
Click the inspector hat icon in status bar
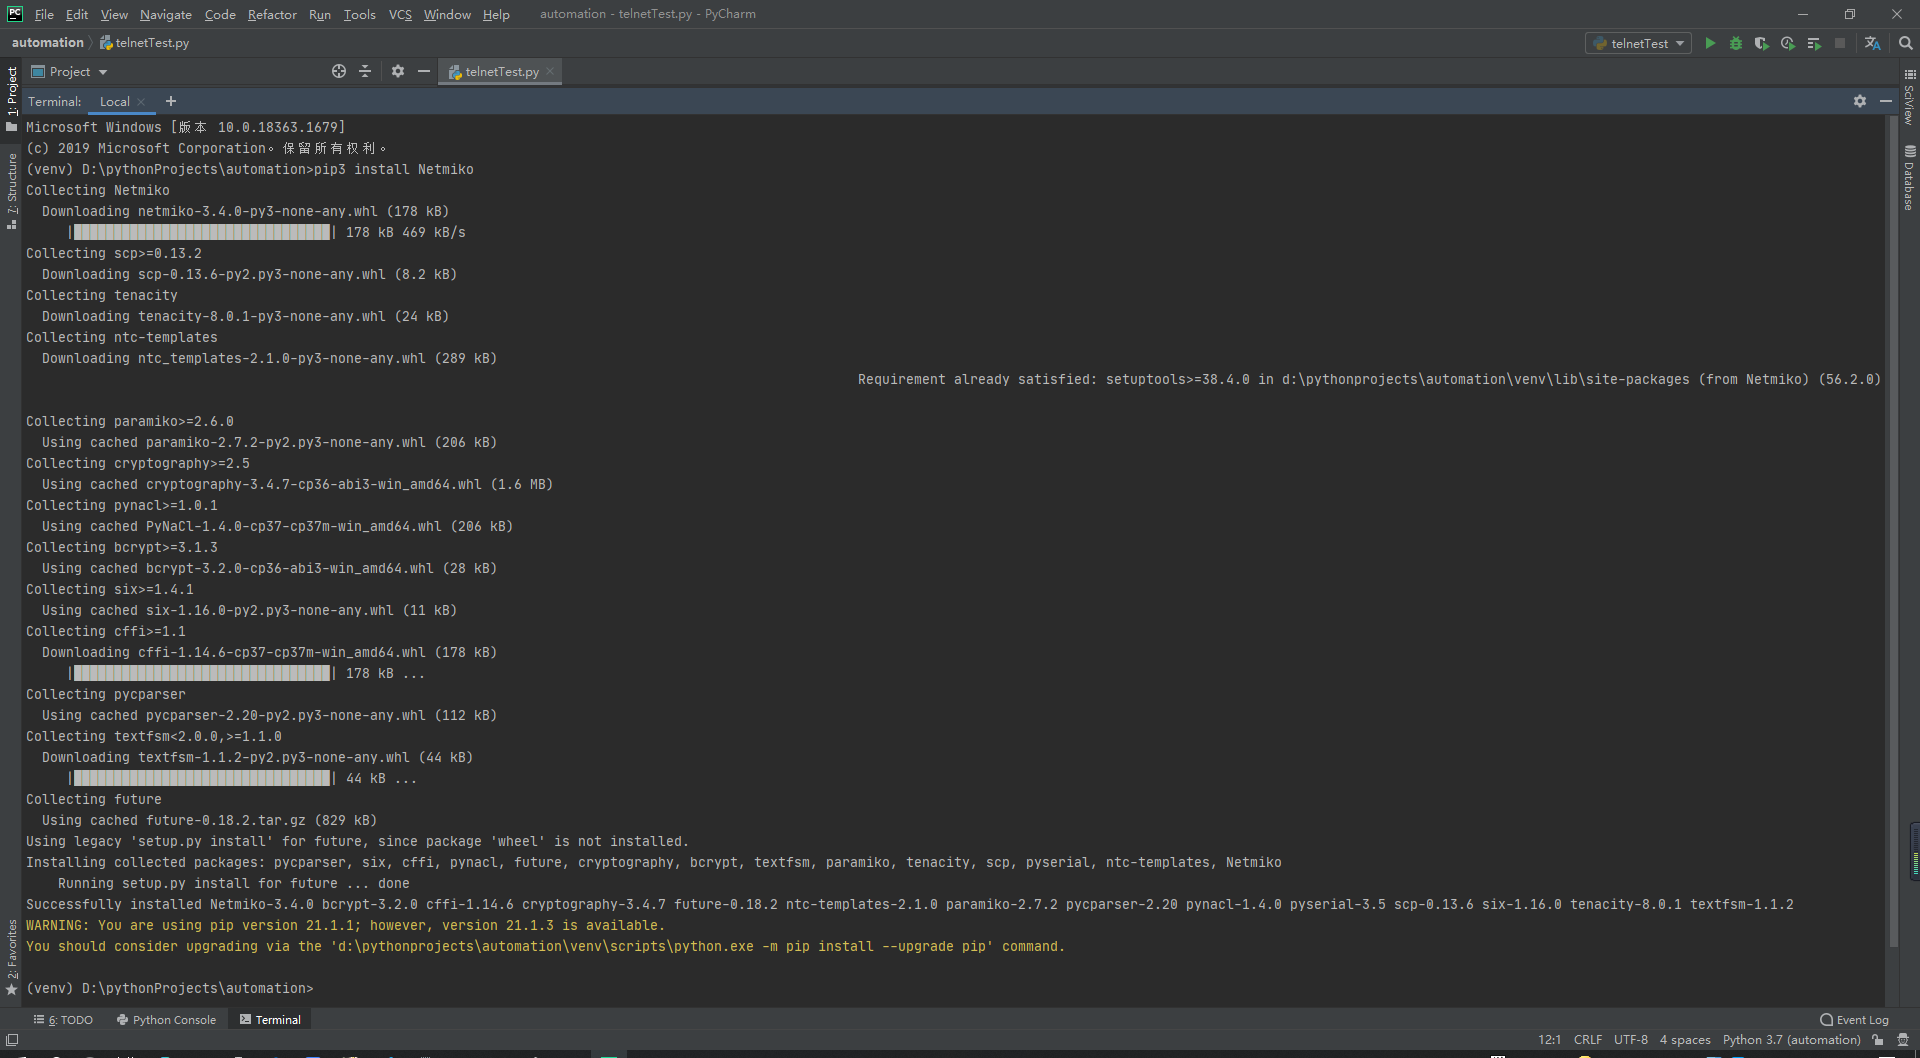[1903, 1040]
